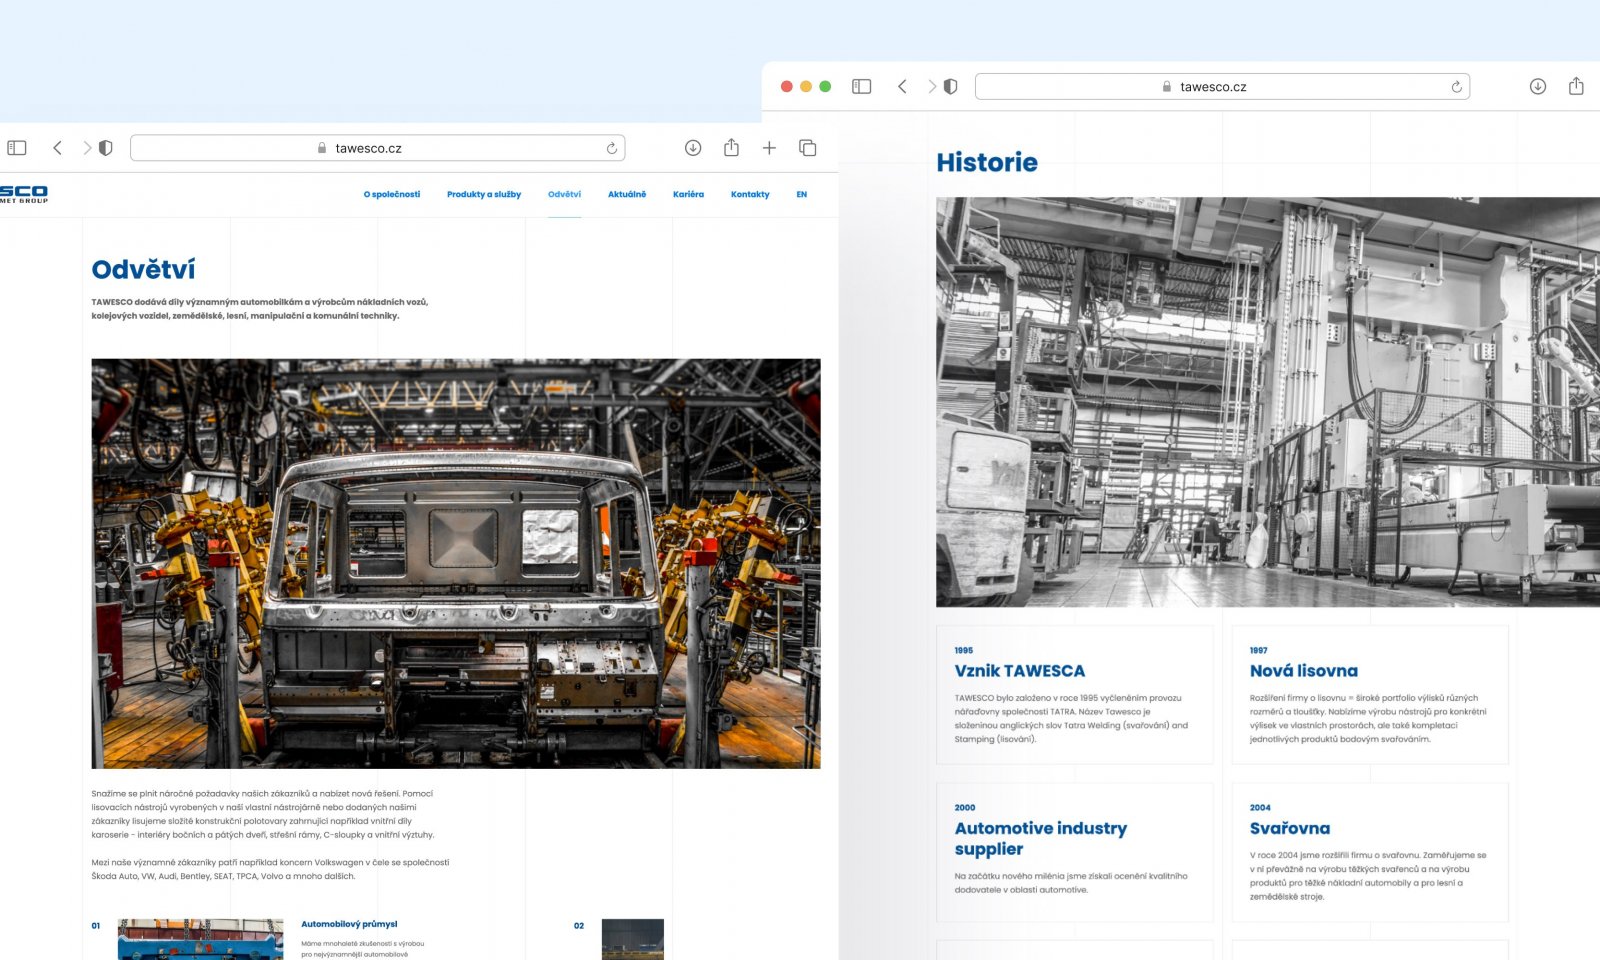This screenshot has height=960, width=1600.
Task: Click address bar in right Safari window
Action: tap(1222, 87)
